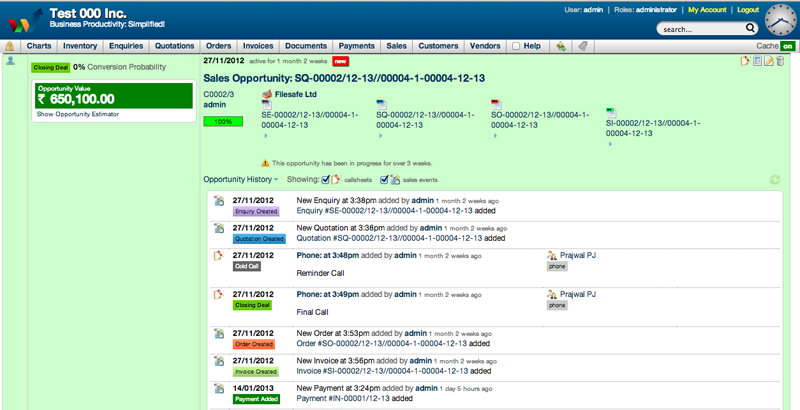Click the refresh icon in opportunity history
Viewport: 800px width, 410px height.
click(x=774, y=180)
